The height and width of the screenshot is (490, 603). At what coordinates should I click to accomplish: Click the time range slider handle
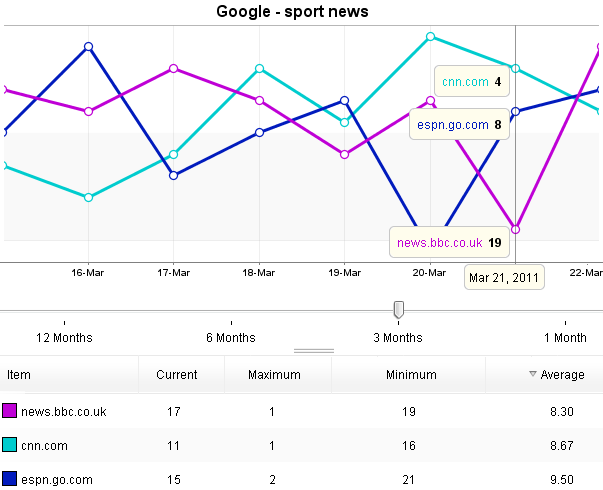tap(399, 309)
